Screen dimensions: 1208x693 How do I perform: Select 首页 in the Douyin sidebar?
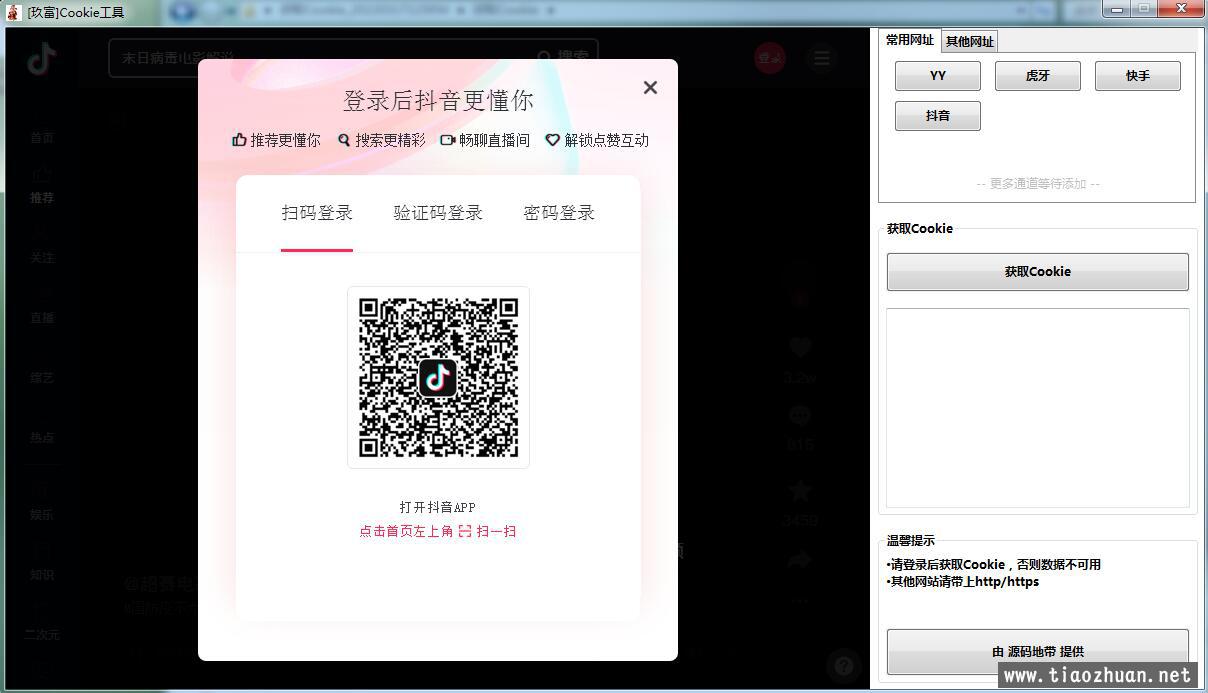pyautogui.click(x=42, y=138)
